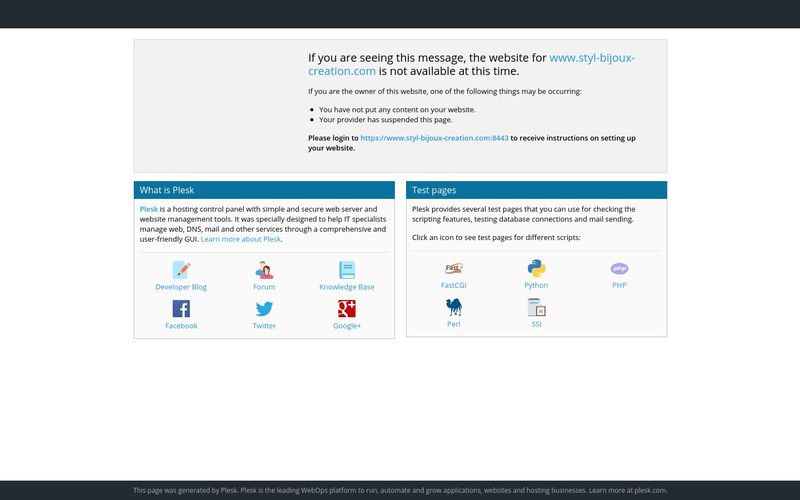Click the 'What is Plesk' panel header
The image size is (800, 500).
tap(264, 190)
